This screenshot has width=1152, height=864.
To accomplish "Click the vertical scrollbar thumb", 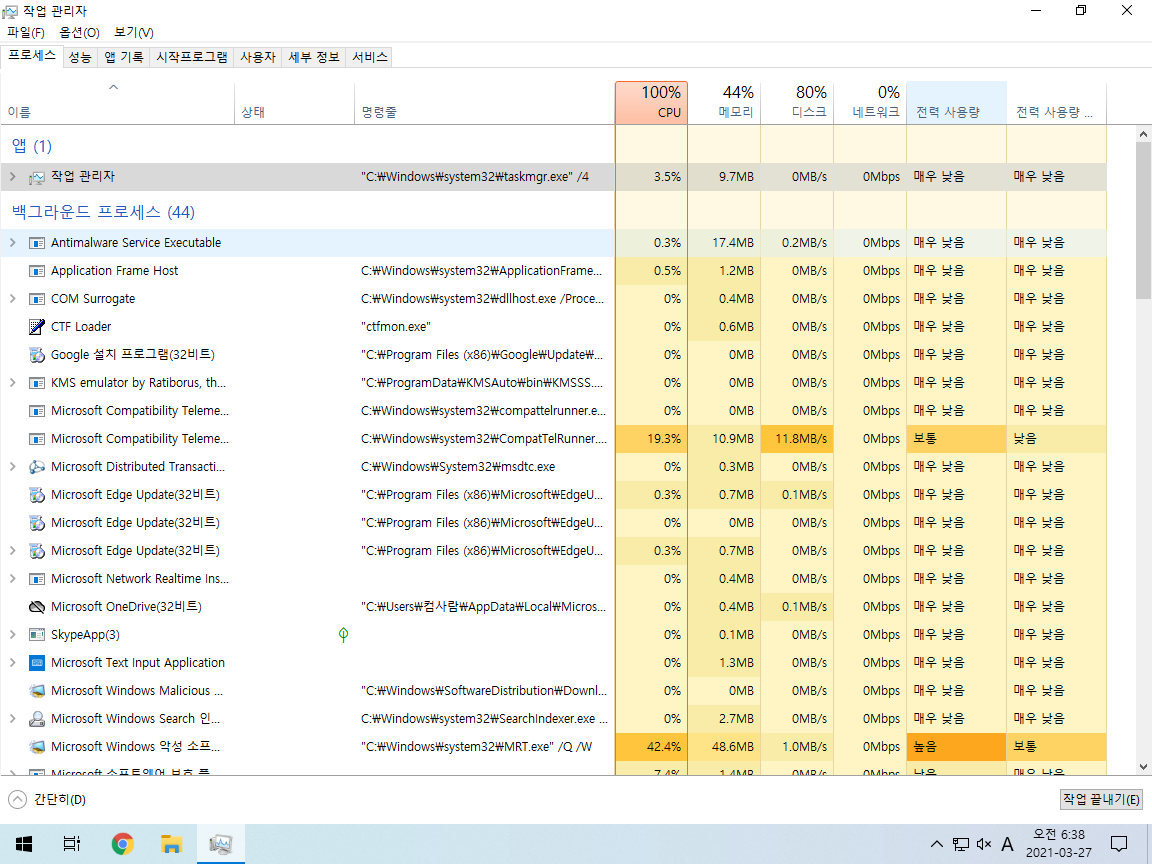I will coord(1143,220).
